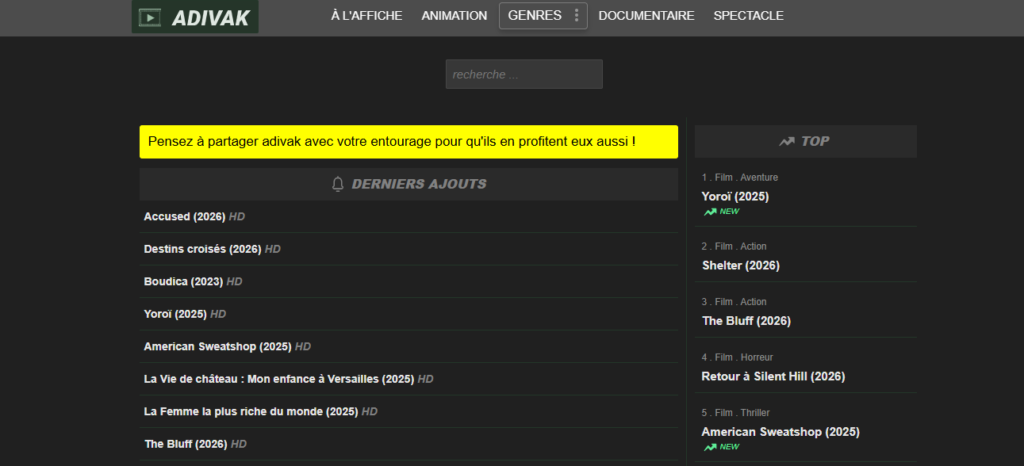Click the three-dot icon beside GENRES

pos(576,16)
